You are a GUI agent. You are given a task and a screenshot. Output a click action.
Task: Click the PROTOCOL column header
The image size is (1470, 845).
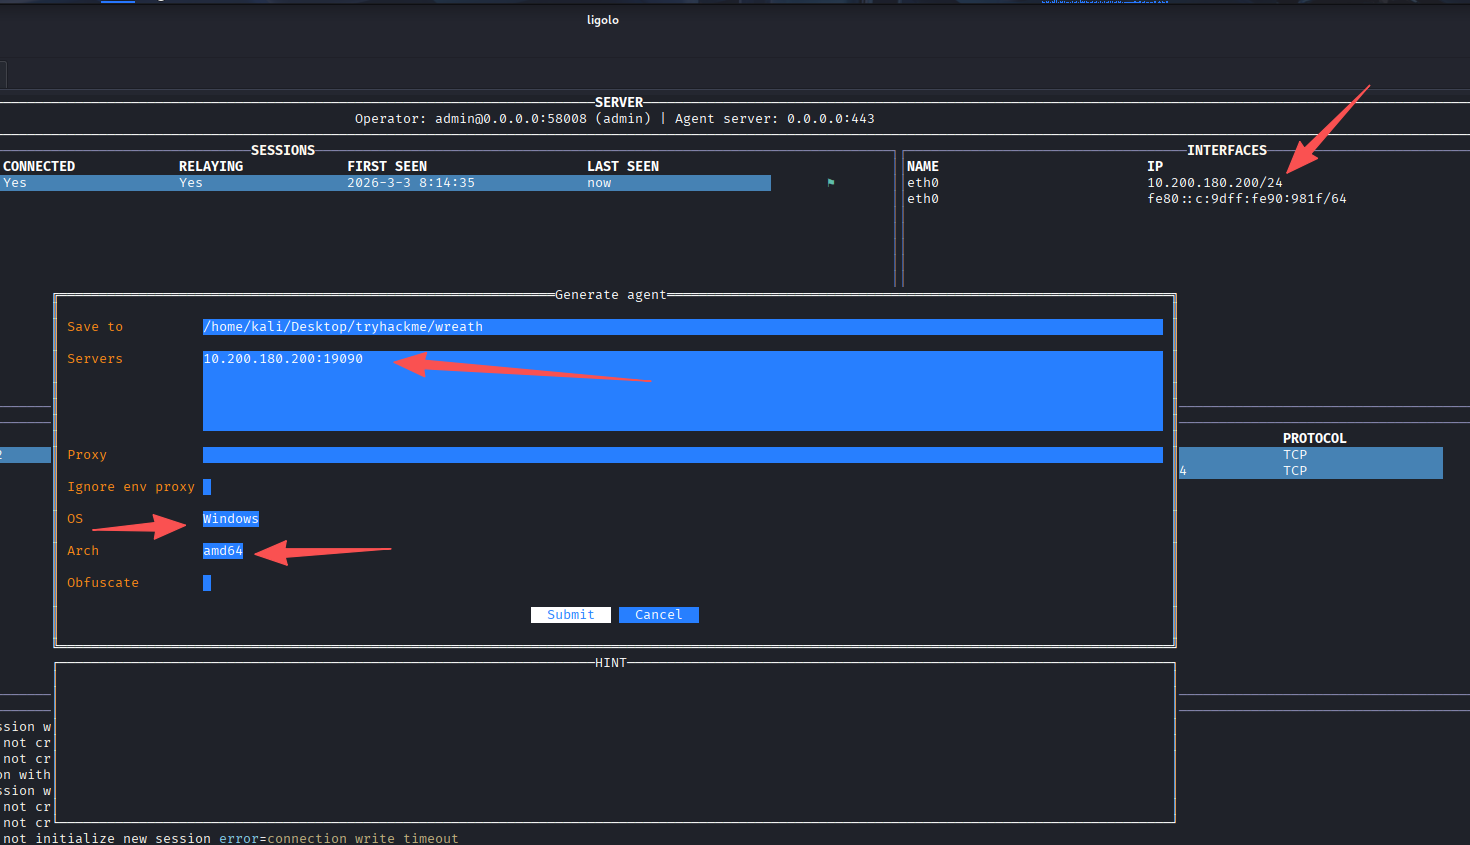[x=1314, y=438]
